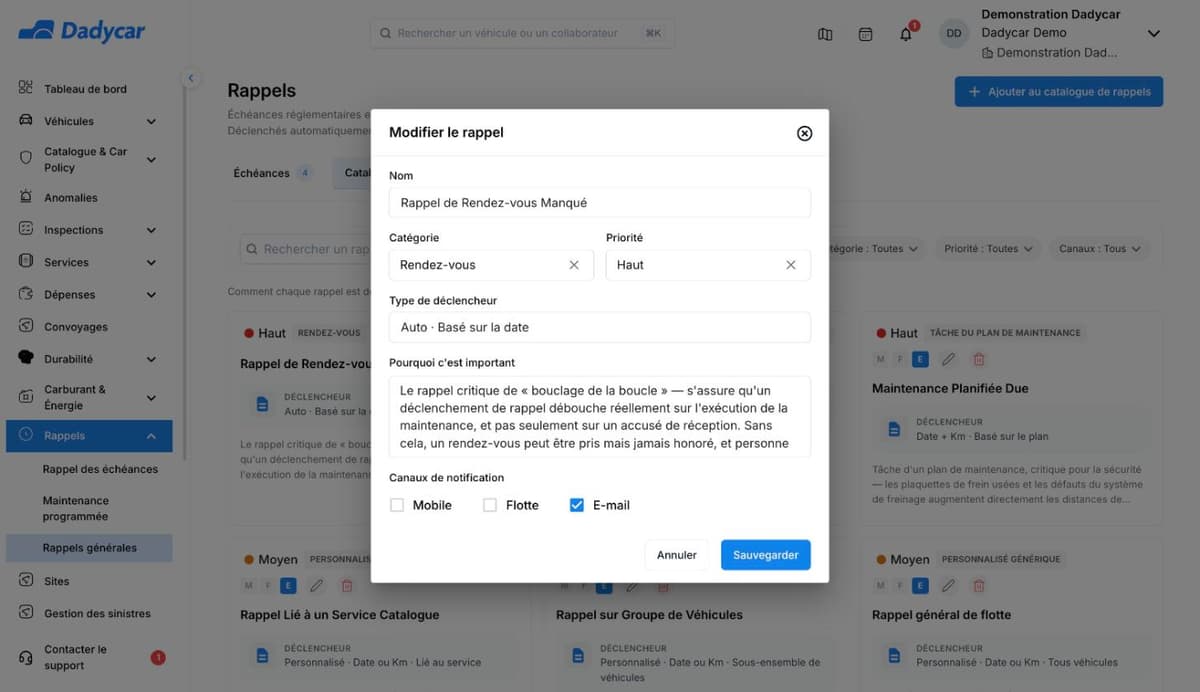Click the Nom input field
The width and height of the screenshot is (1200, 692).
[600, 203]
